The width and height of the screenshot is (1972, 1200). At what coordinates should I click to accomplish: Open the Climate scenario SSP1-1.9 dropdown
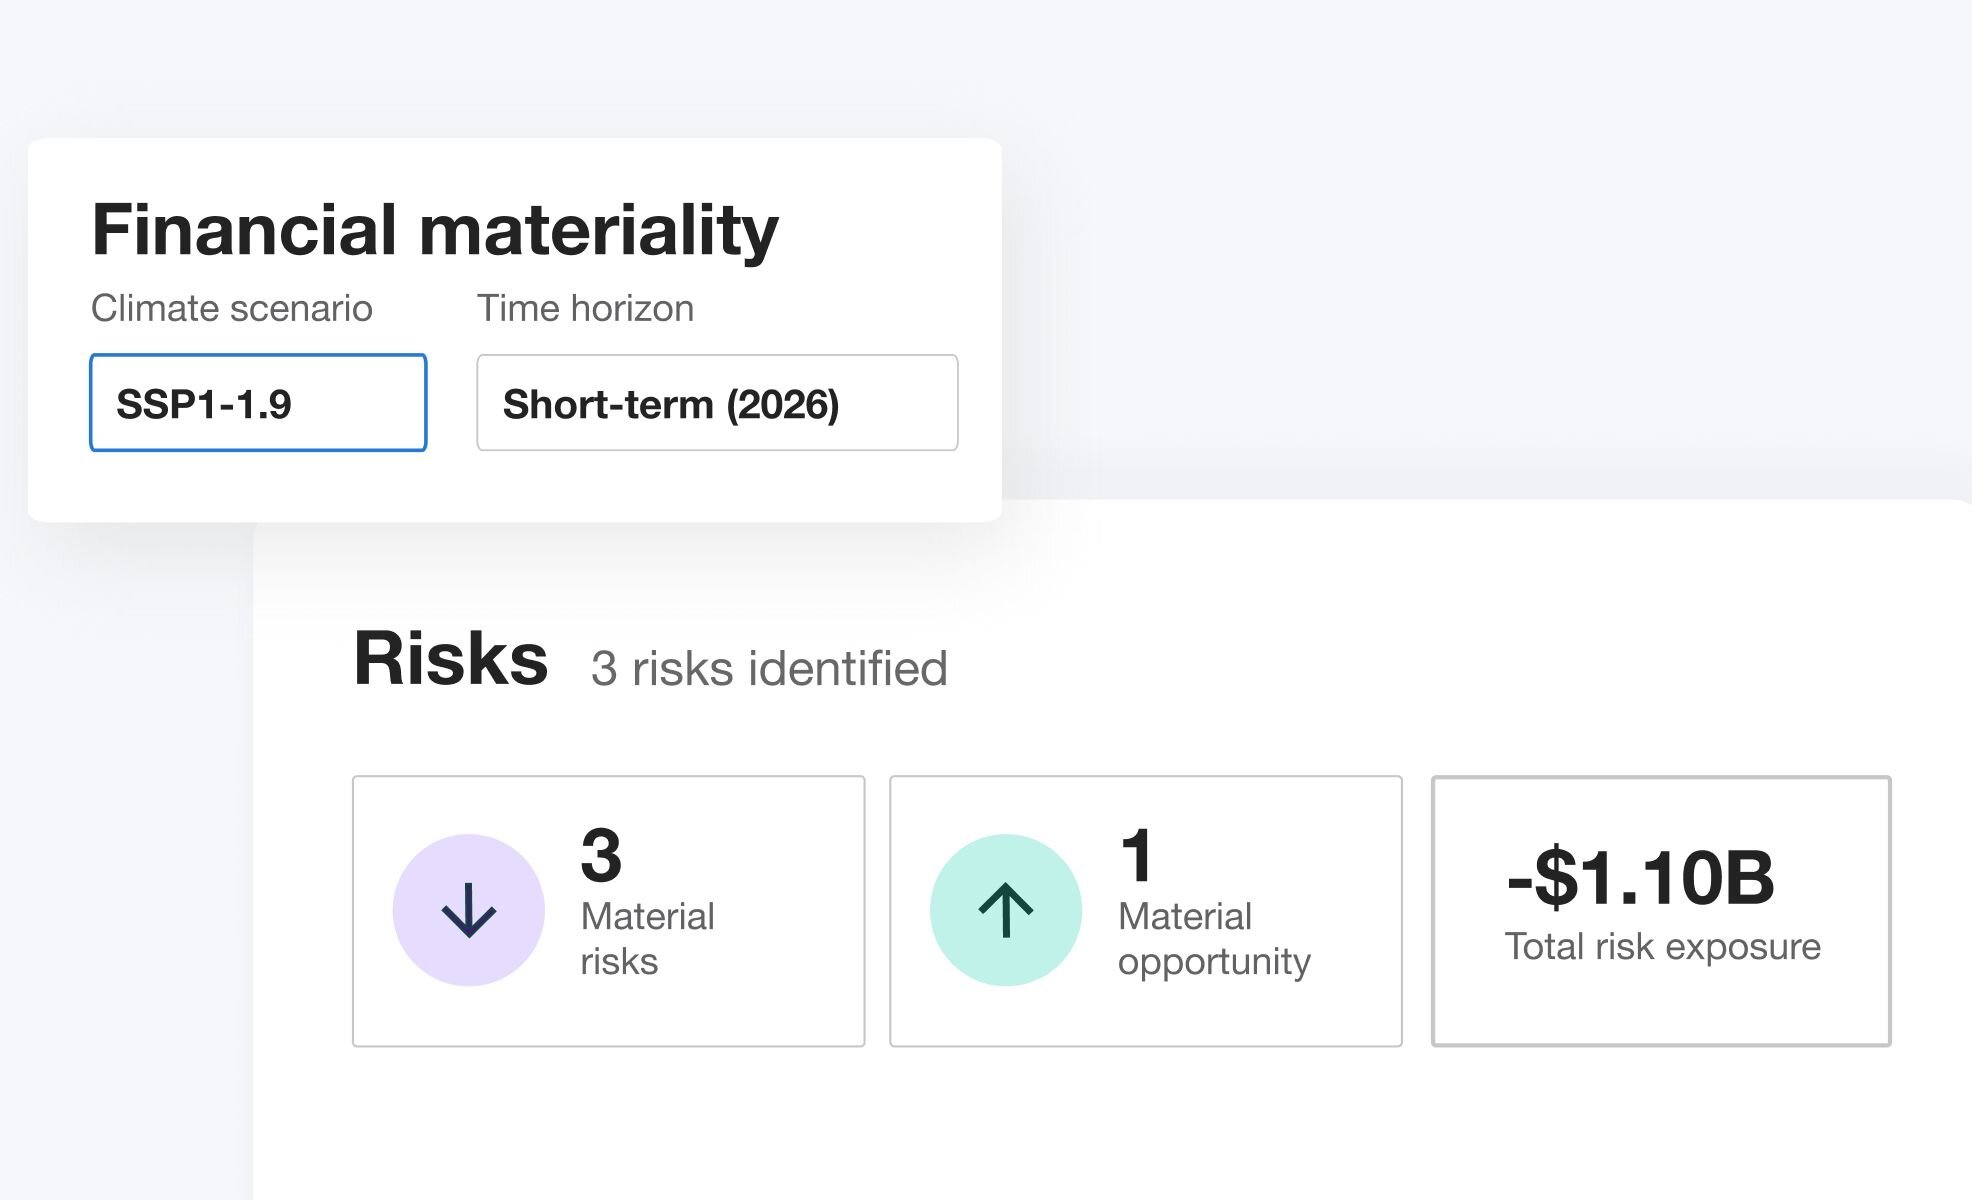tap(258, 403)
